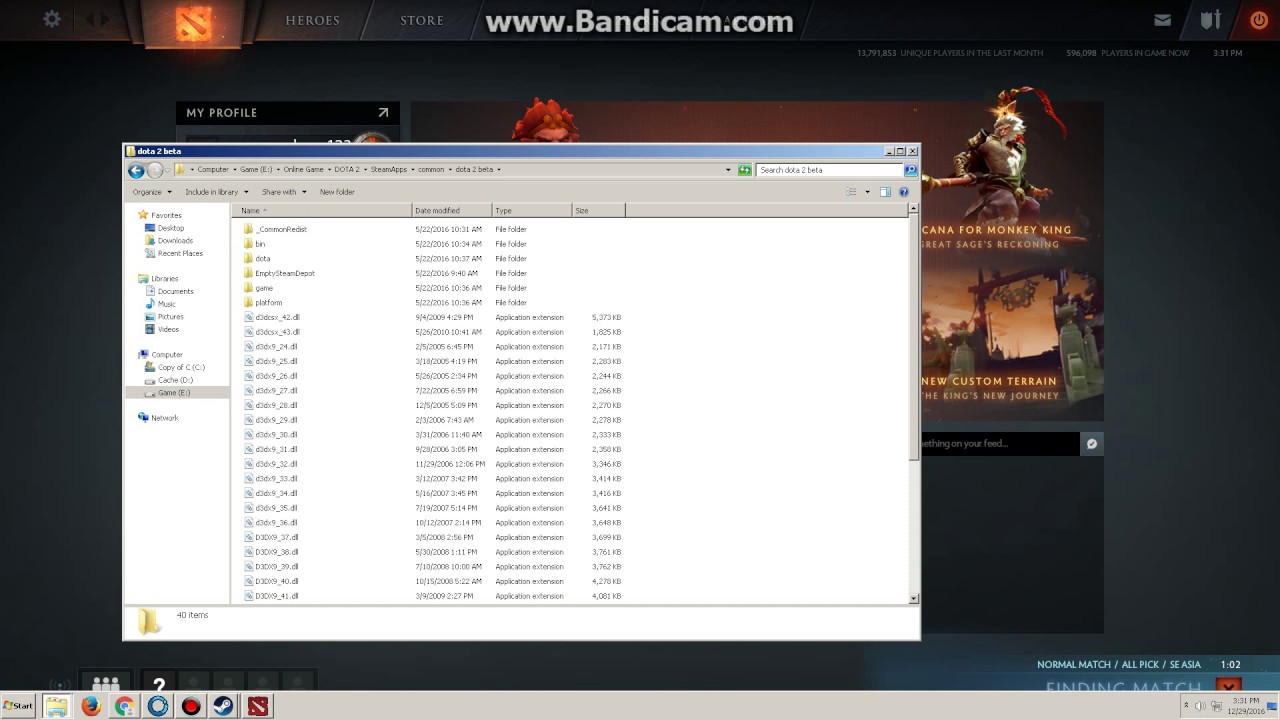Select Copy of C (C:) drive

tap(181, 368)
